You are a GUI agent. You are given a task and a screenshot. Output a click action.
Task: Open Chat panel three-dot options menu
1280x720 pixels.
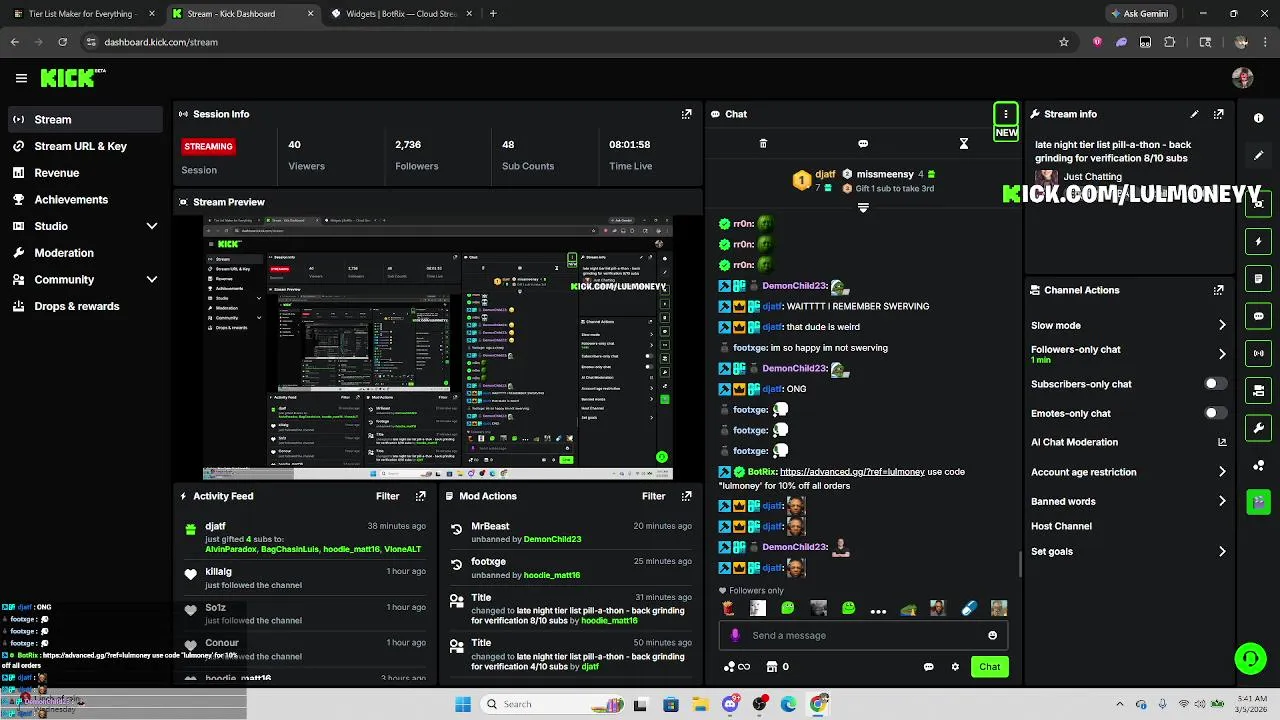[x=1005, y=114]
